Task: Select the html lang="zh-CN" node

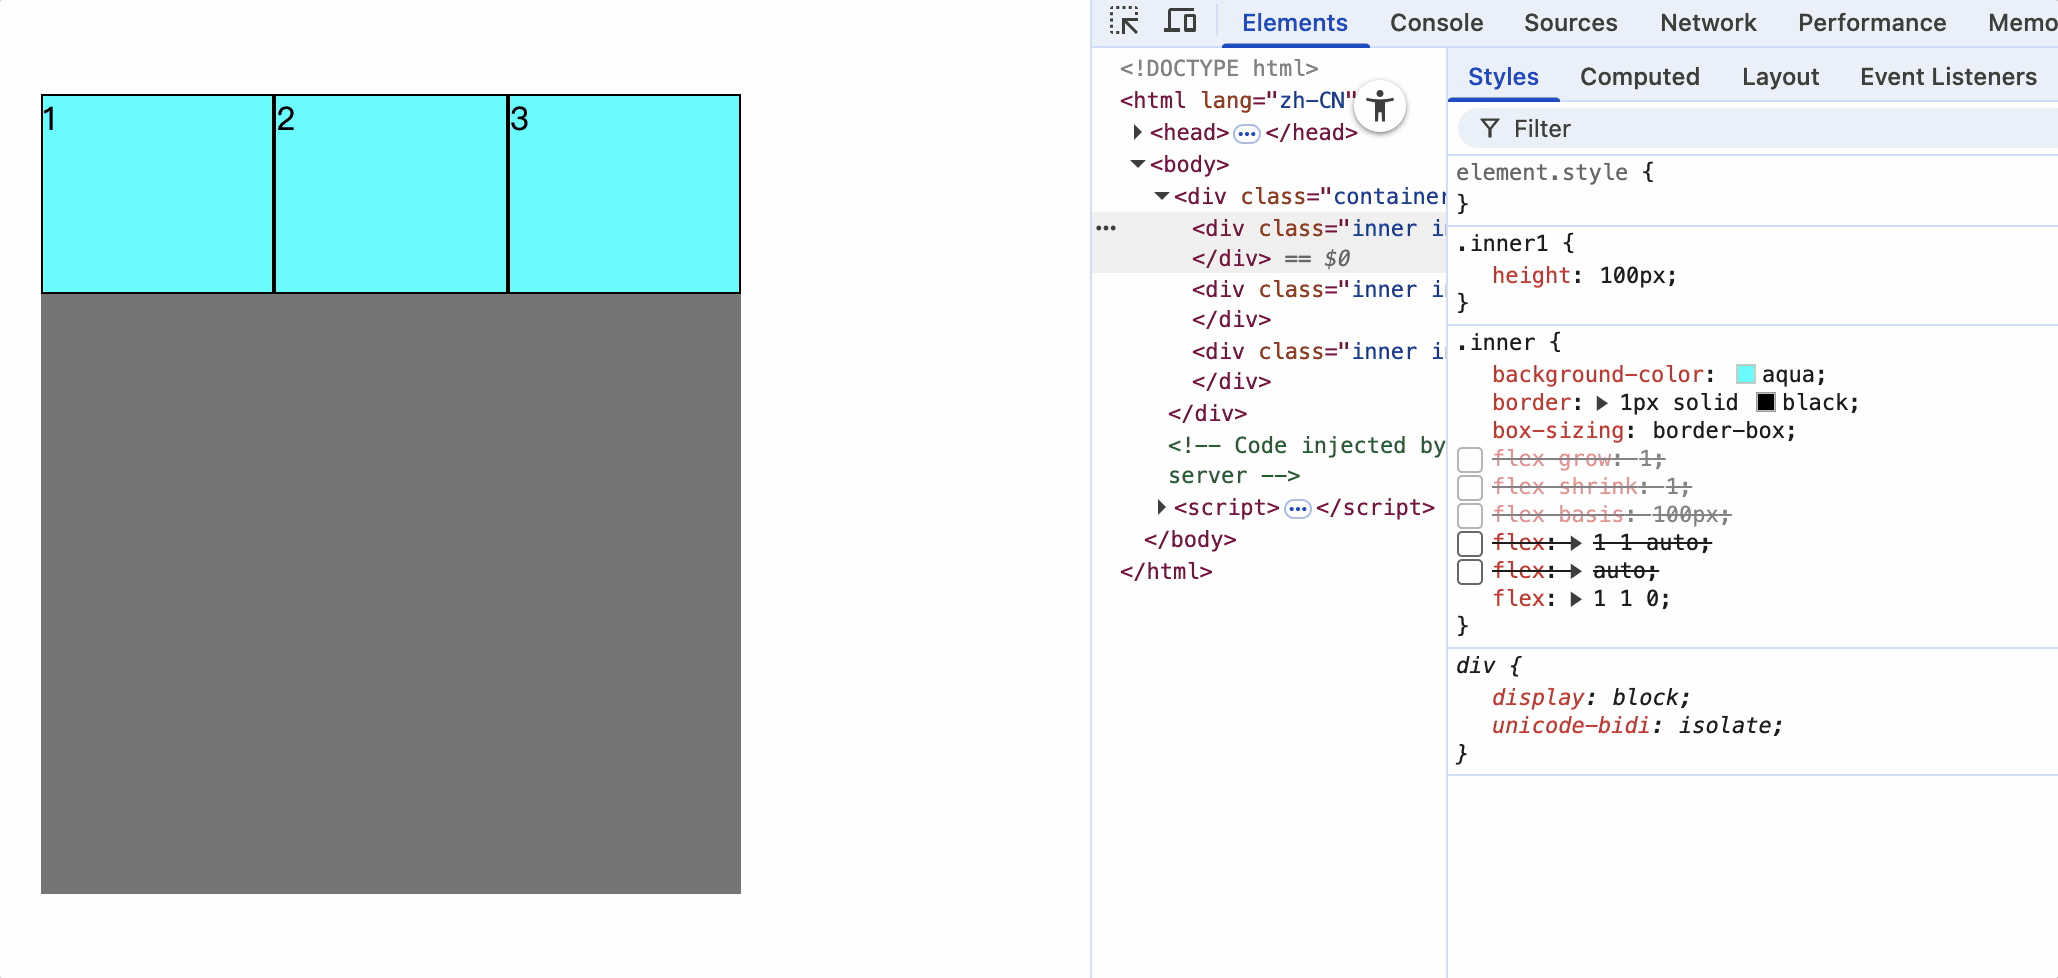Action: coord(1238,100)
